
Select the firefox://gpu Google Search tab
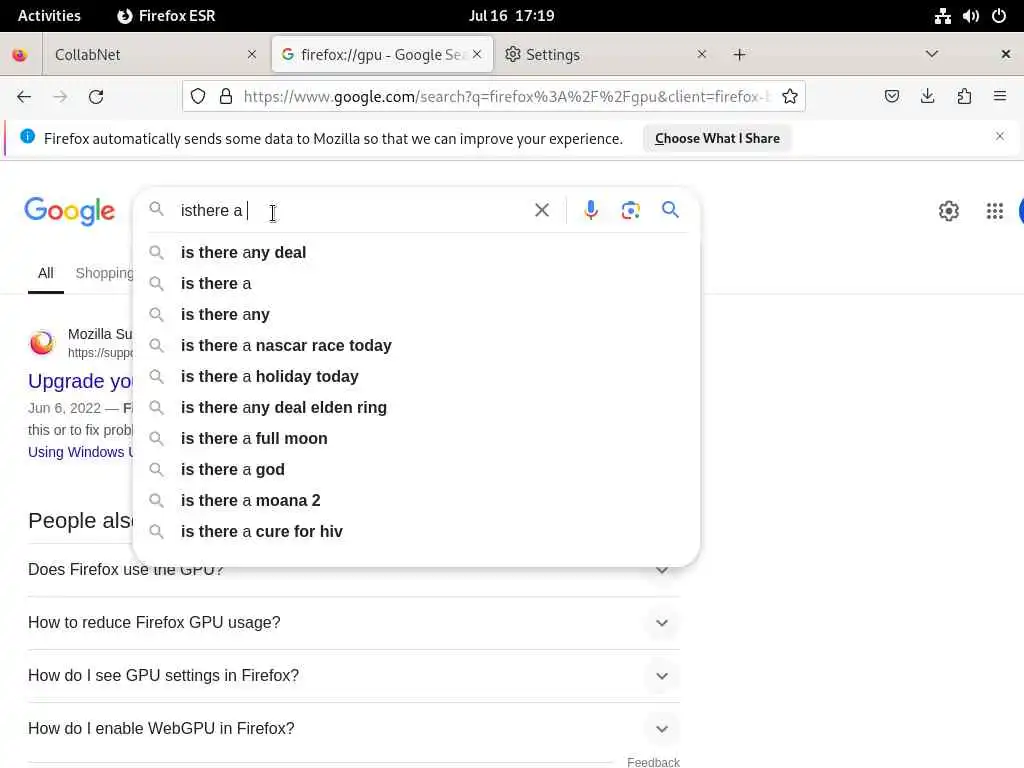[x=381, y=55]
